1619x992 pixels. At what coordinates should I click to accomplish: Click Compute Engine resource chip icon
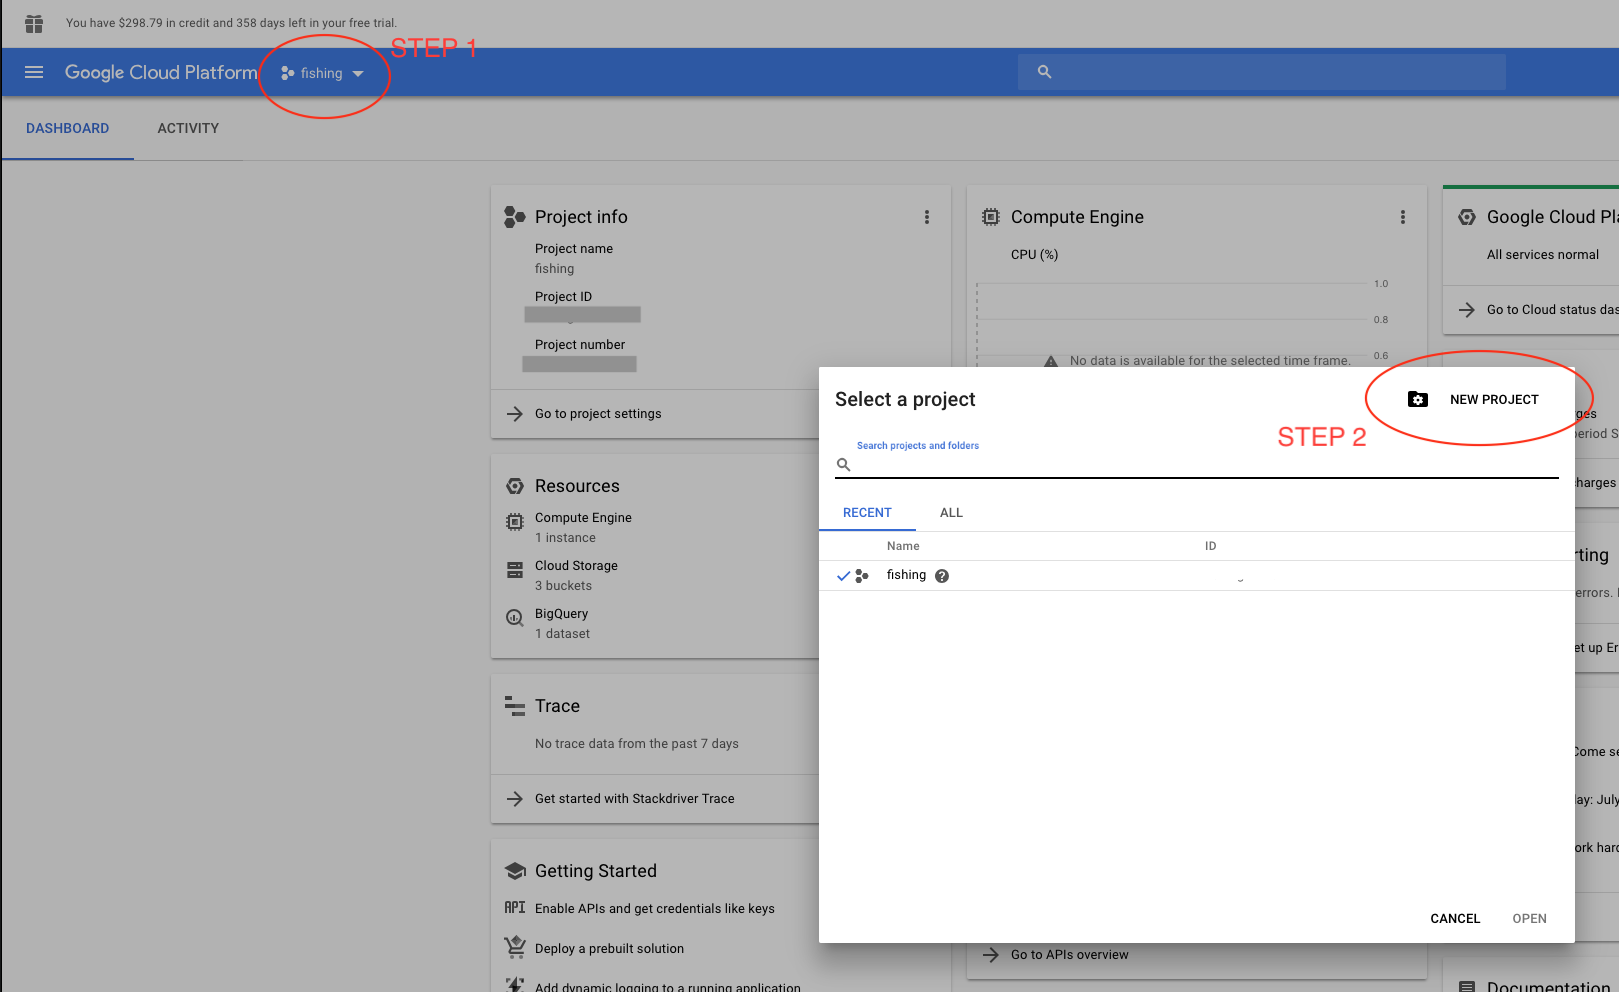515,522
